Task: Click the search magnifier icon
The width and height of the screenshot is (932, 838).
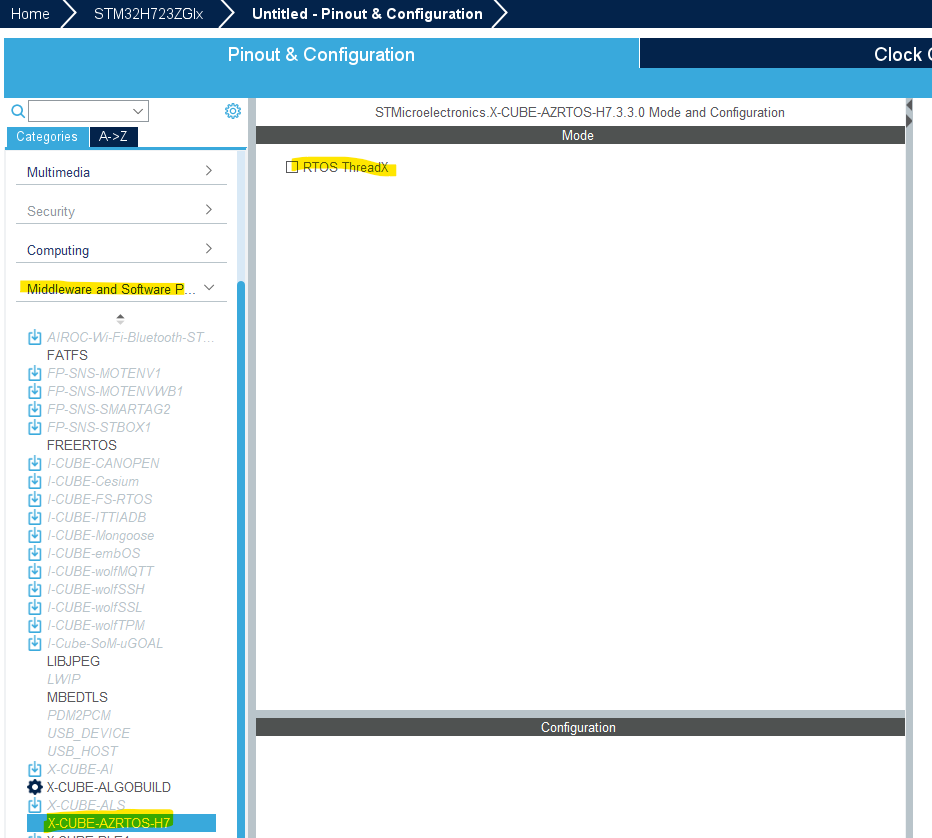Action: (18, 111)
